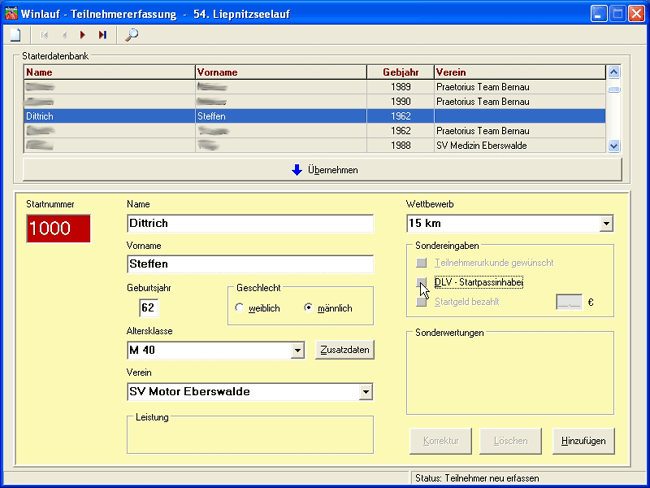Toggle DLV - Startpassinhaber checkbox
The width and height of the screenshot is (650, 488).
coord(421,283)
